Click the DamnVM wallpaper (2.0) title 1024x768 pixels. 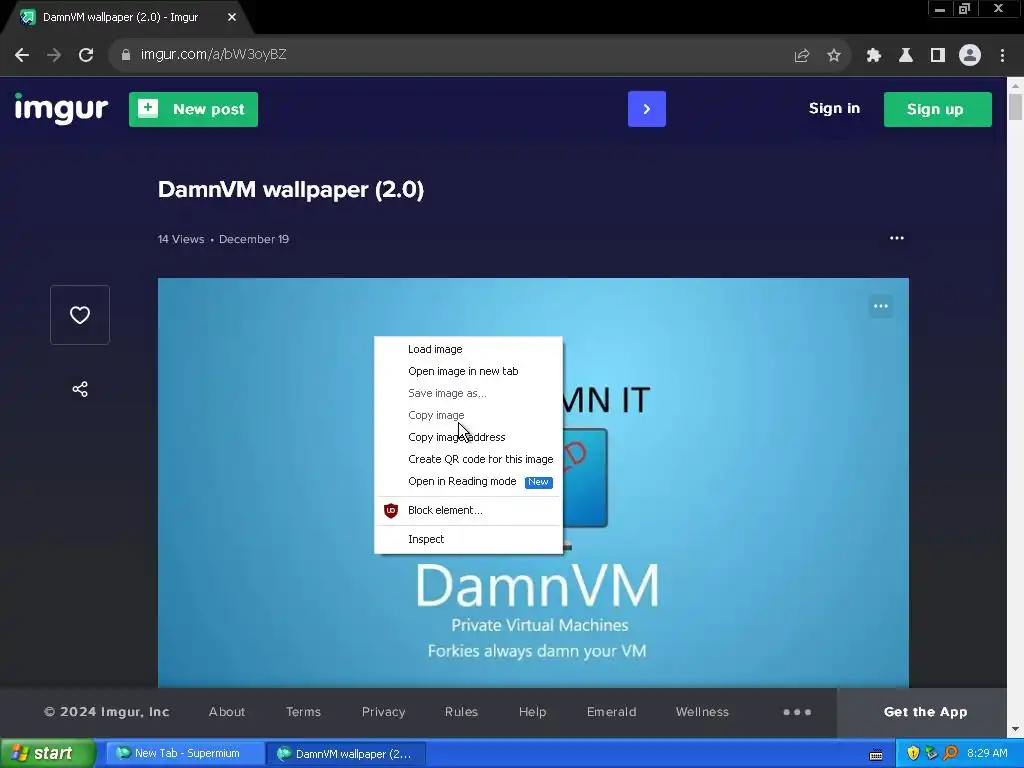point(291,190)
